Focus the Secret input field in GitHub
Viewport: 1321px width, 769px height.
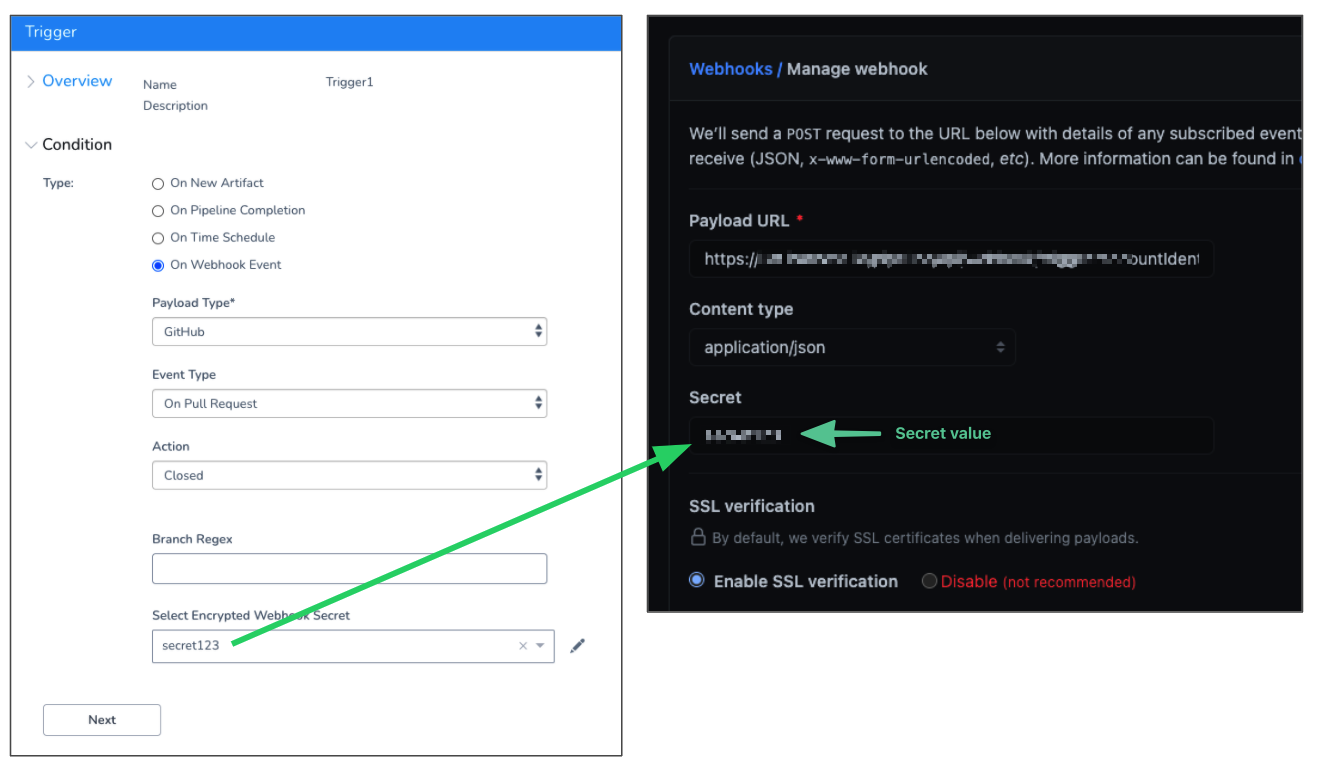click(x=951, y=435)
